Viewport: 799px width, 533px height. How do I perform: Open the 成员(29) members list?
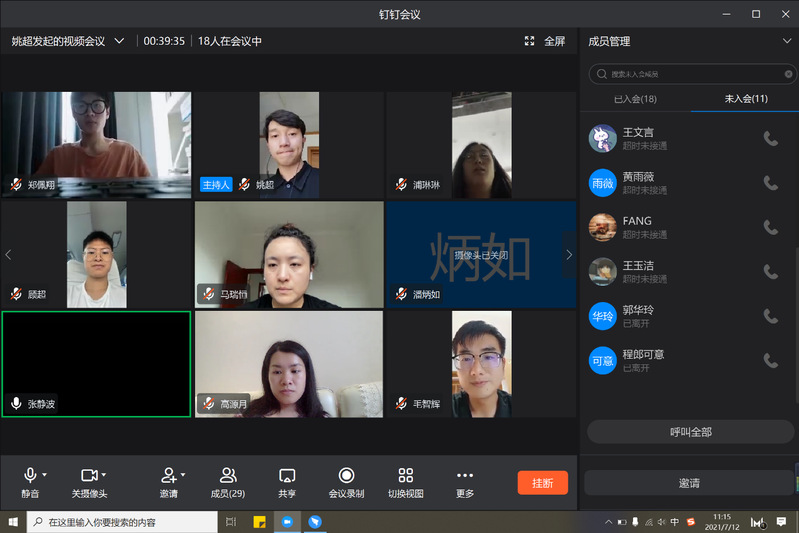(x=228, y=476)
